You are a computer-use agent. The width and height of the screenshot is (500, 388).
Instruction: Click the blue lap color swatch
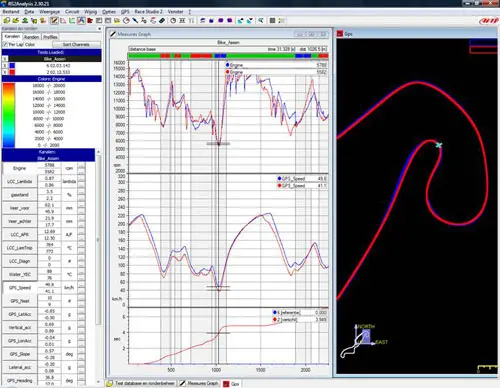(x=12, y=65)
